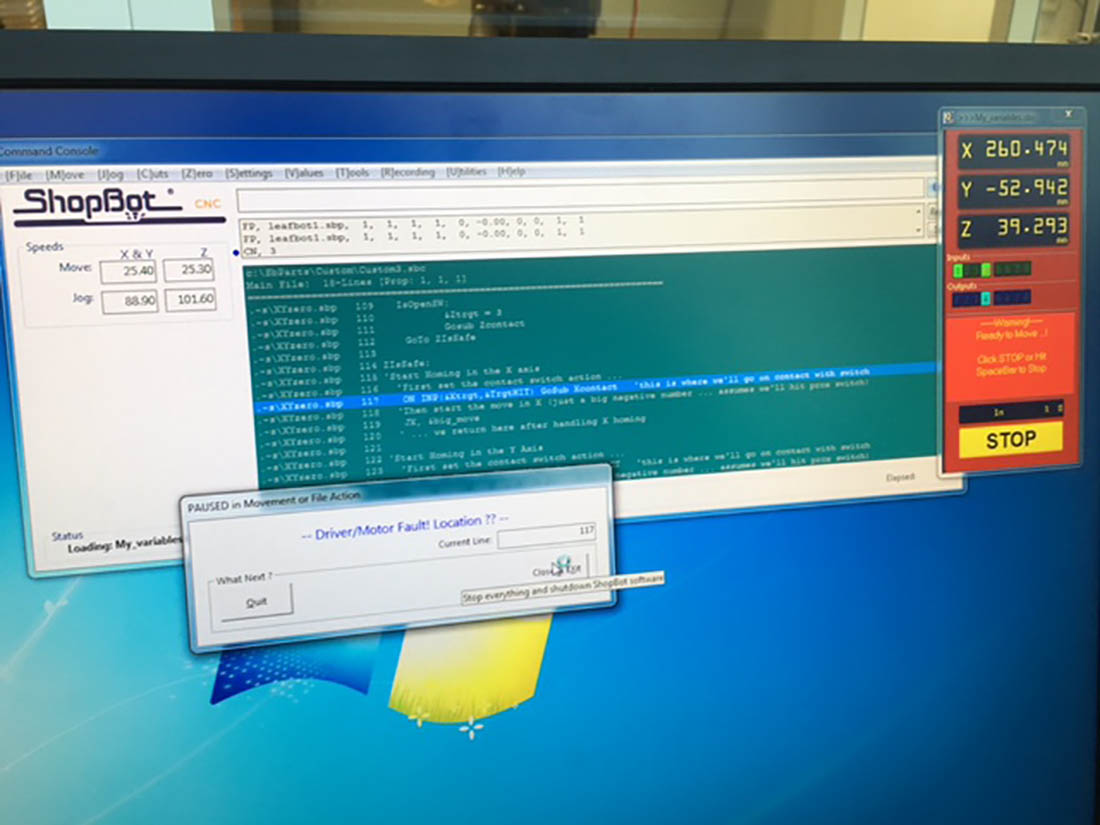Select highlighted code line 117

tap(596, 390)
